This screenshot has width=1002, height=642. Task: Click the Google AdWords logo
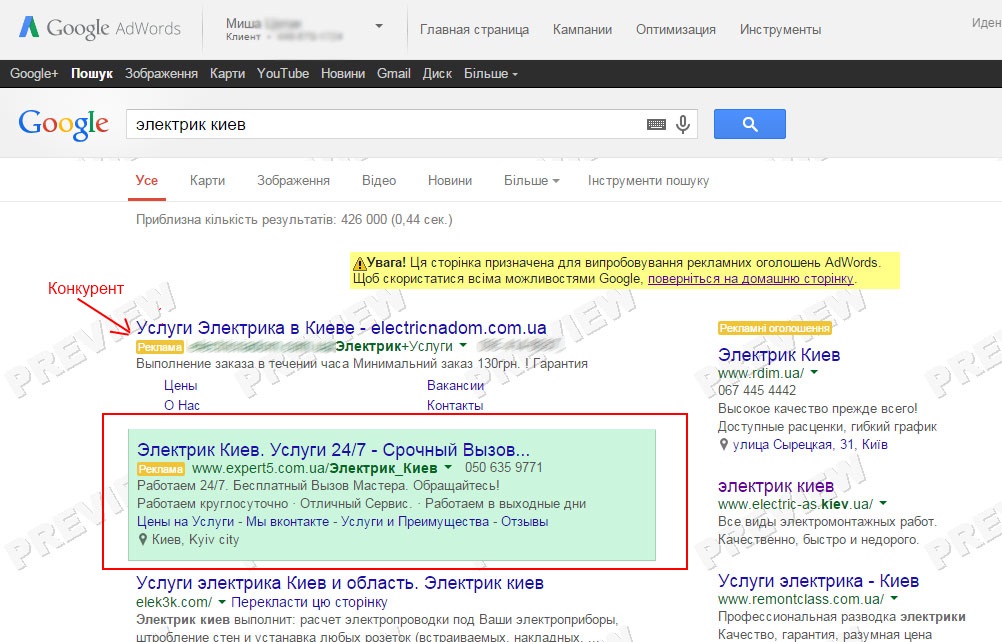(100, 28)
